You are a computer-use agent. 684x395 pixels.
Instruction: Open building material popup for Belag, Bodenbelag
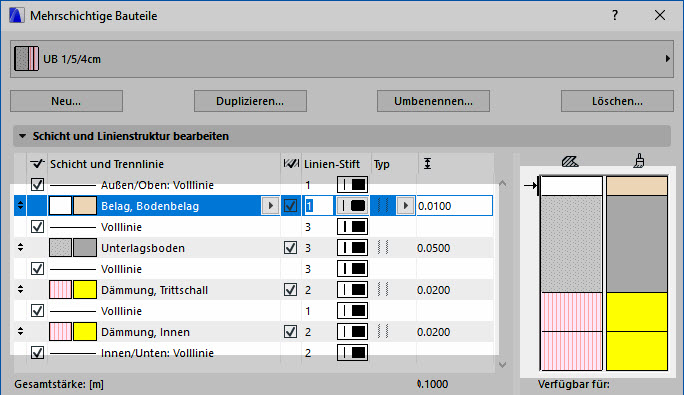(270, 206)
